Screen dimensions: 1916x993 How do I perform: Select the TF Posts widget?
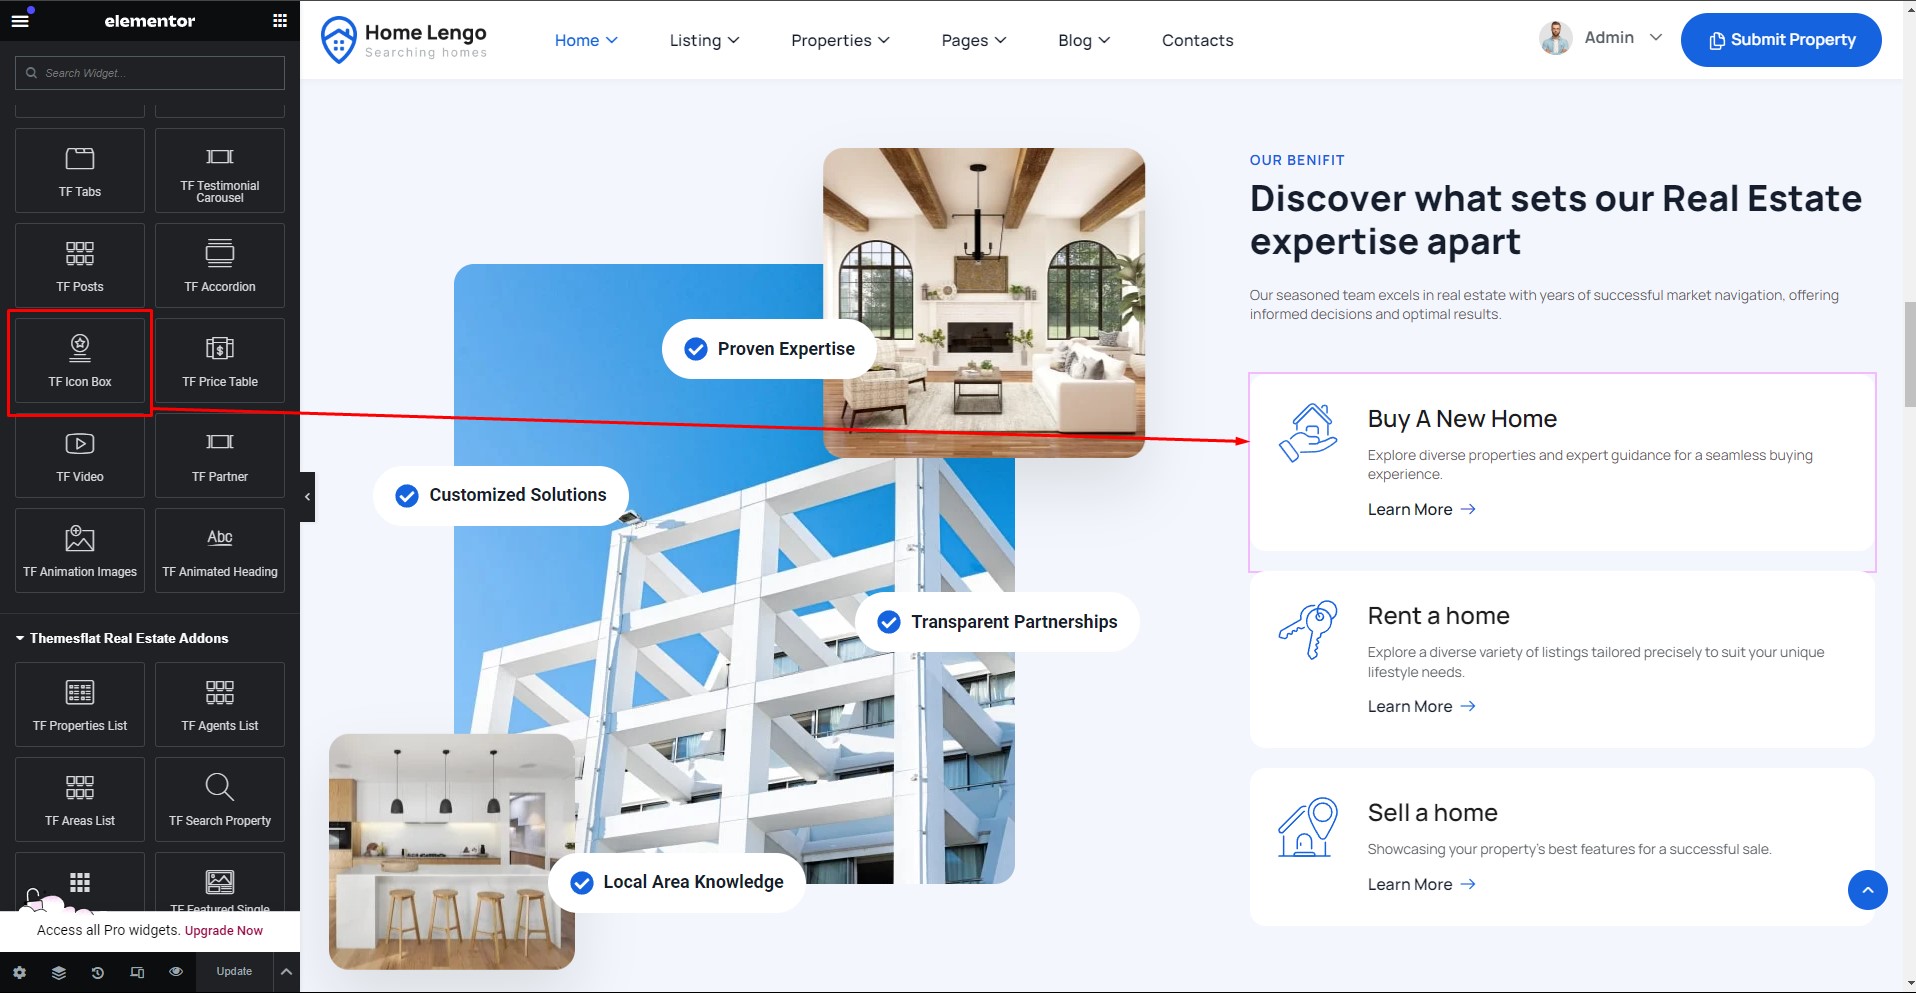pos(80,265)
